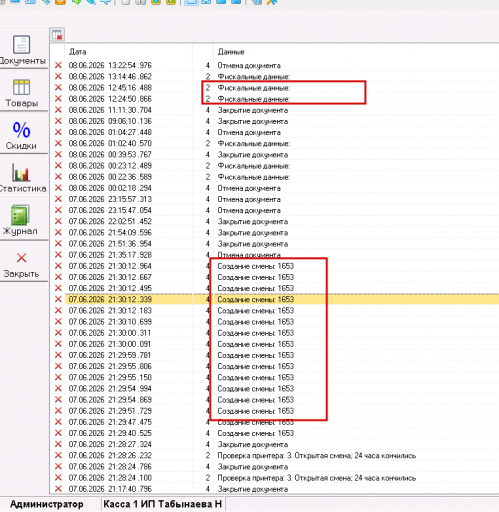
Task: Click the clear-journal icon above the list
Action: coord(57,34)
